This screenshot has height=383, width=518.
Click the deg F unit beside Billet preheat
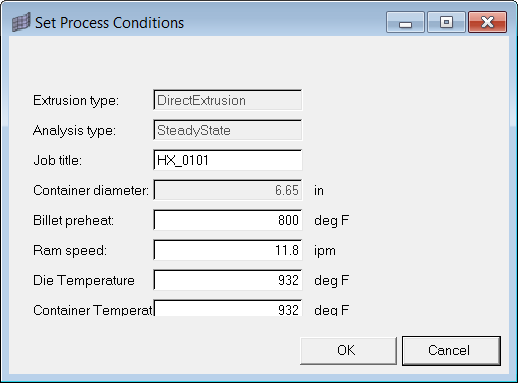[331, 221]
